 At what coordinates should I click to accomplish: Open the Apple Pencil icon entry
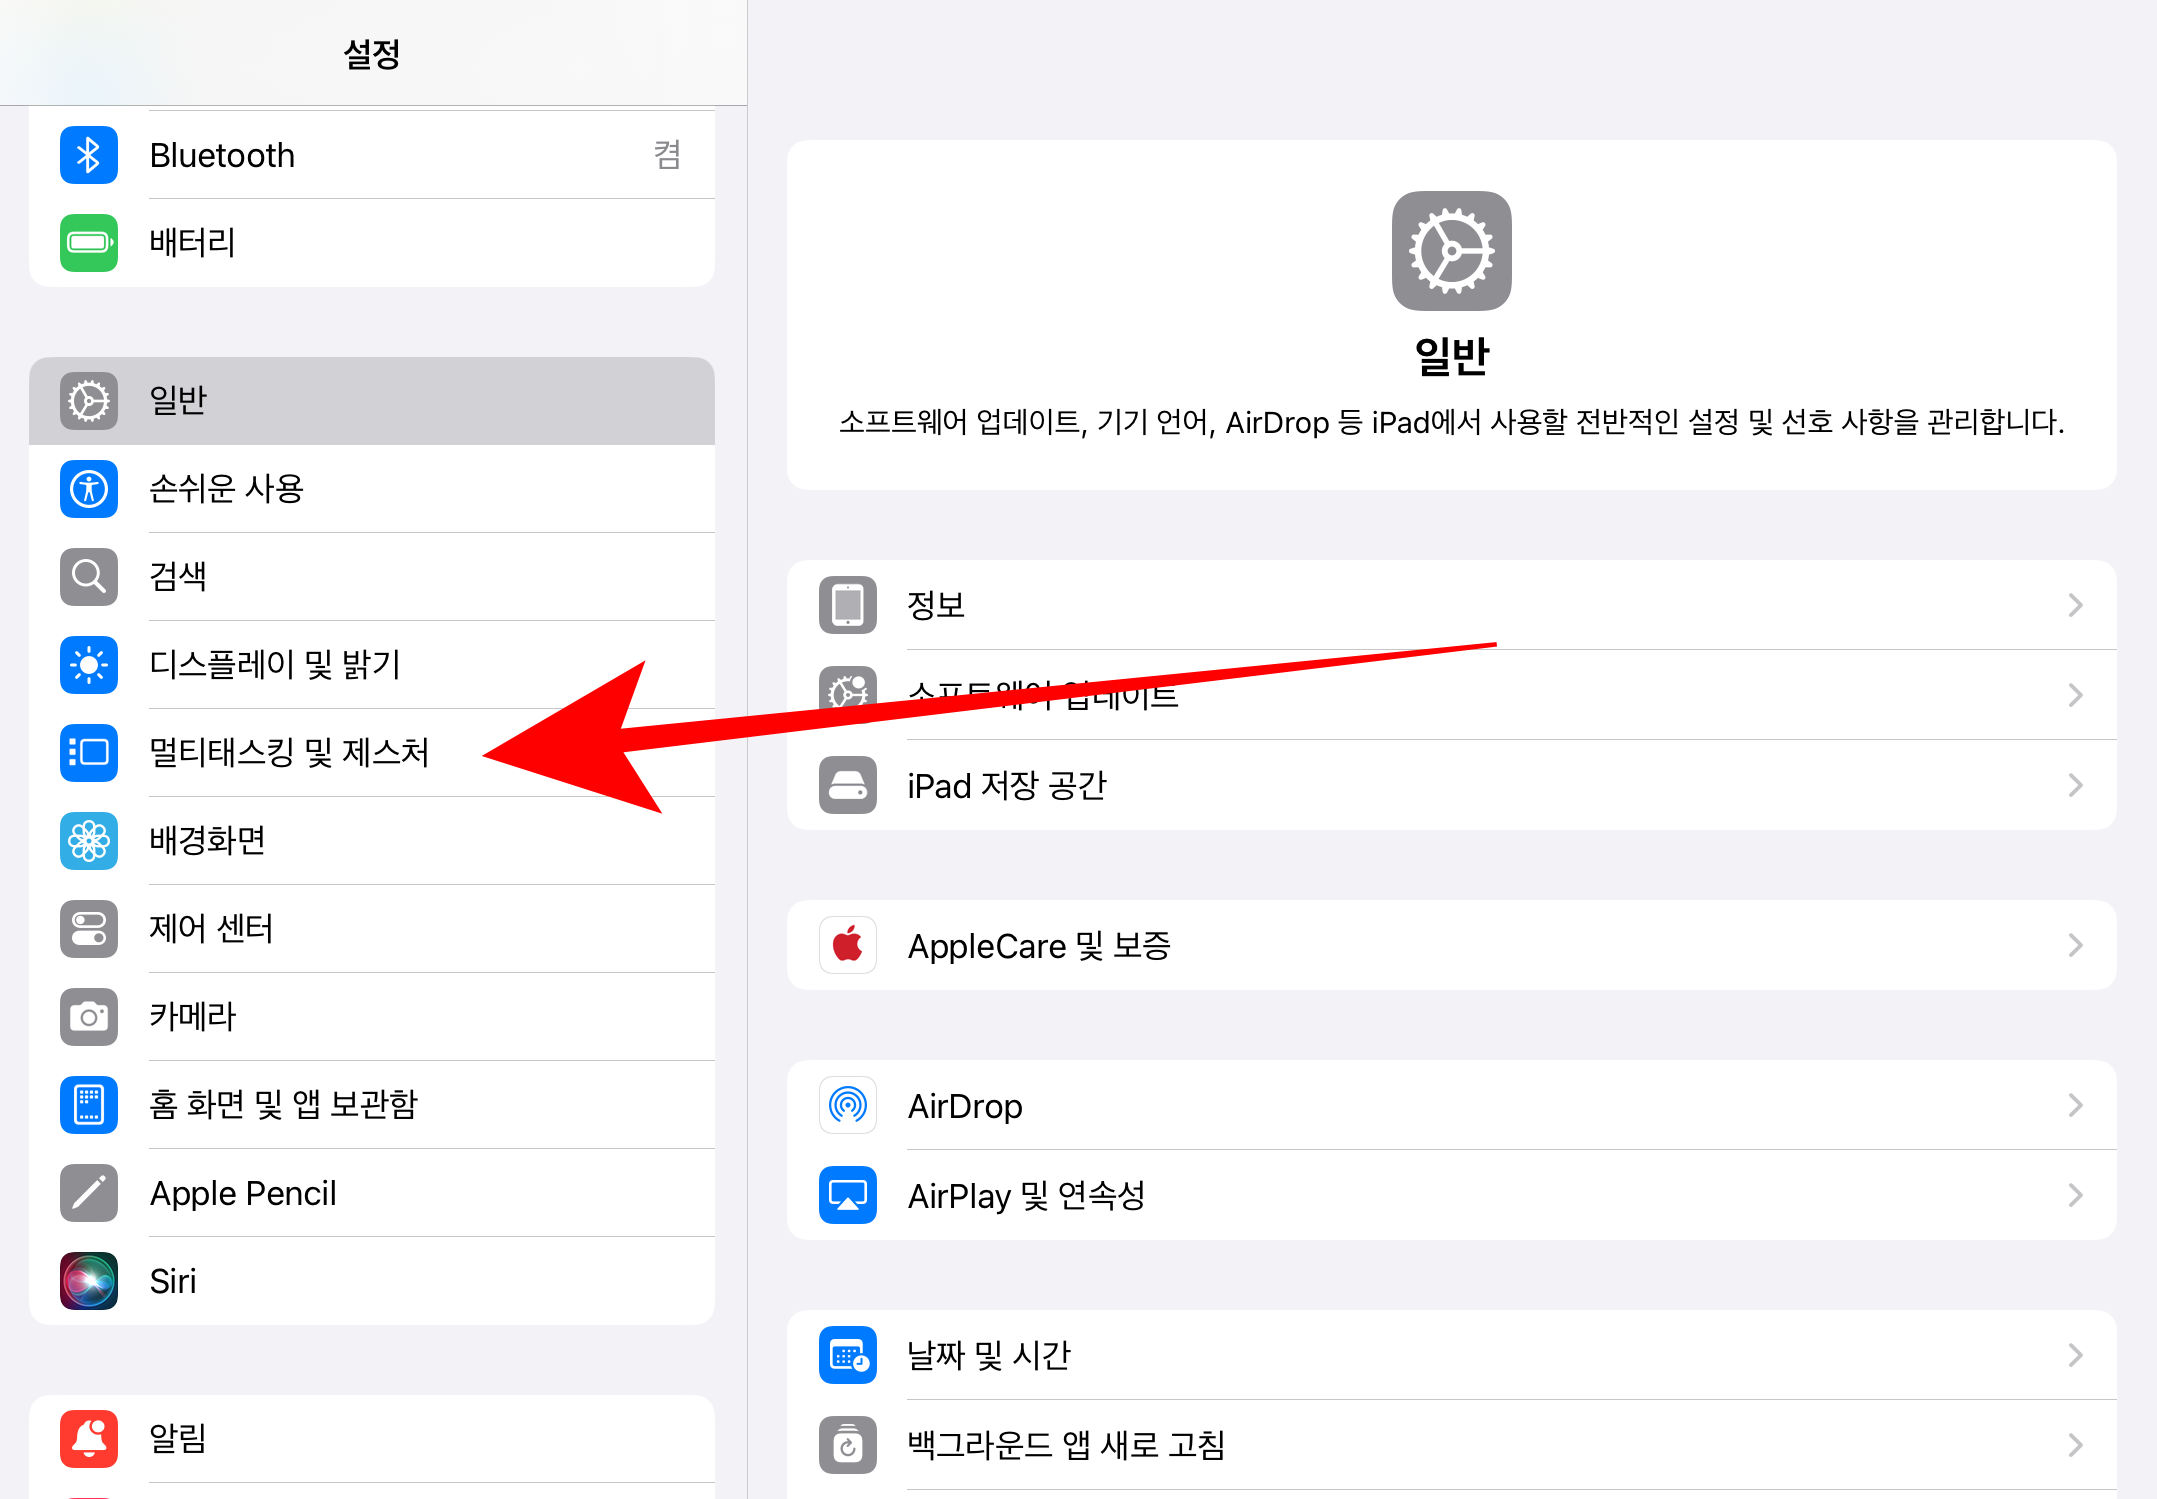89,1193
